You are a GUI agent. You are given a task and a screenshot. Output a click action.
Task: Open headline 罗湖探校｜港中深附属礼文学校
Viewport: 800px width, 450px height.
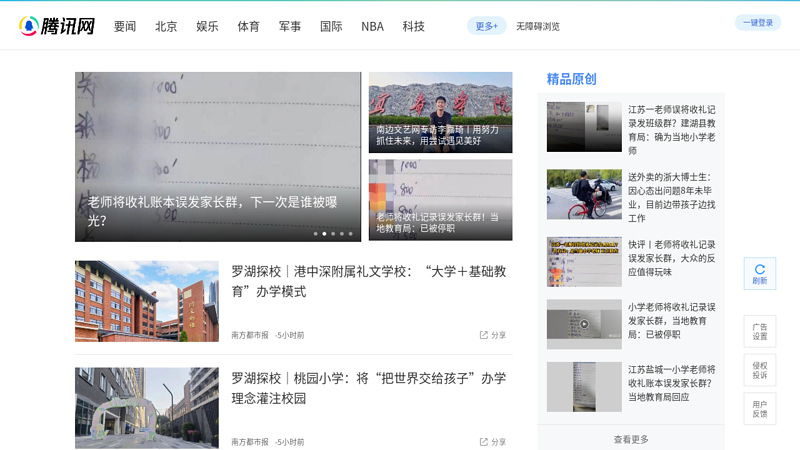[368, 281]
